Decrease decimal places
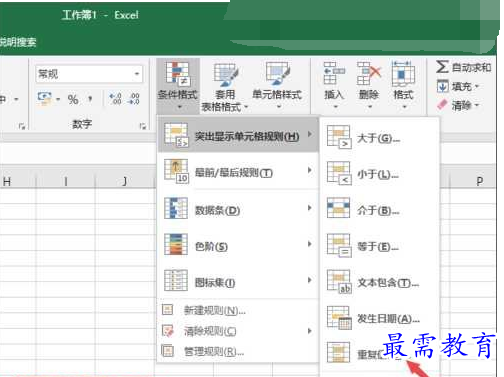 (134, 99)
